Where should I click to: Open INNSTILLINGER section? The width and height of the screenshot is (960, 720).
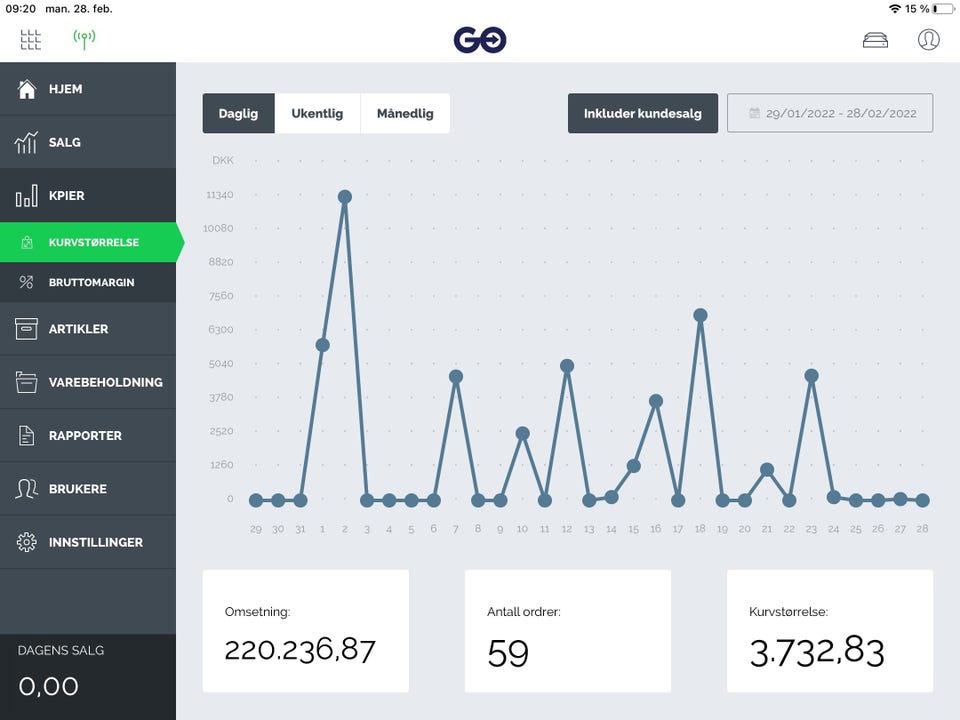pos(88,542)
